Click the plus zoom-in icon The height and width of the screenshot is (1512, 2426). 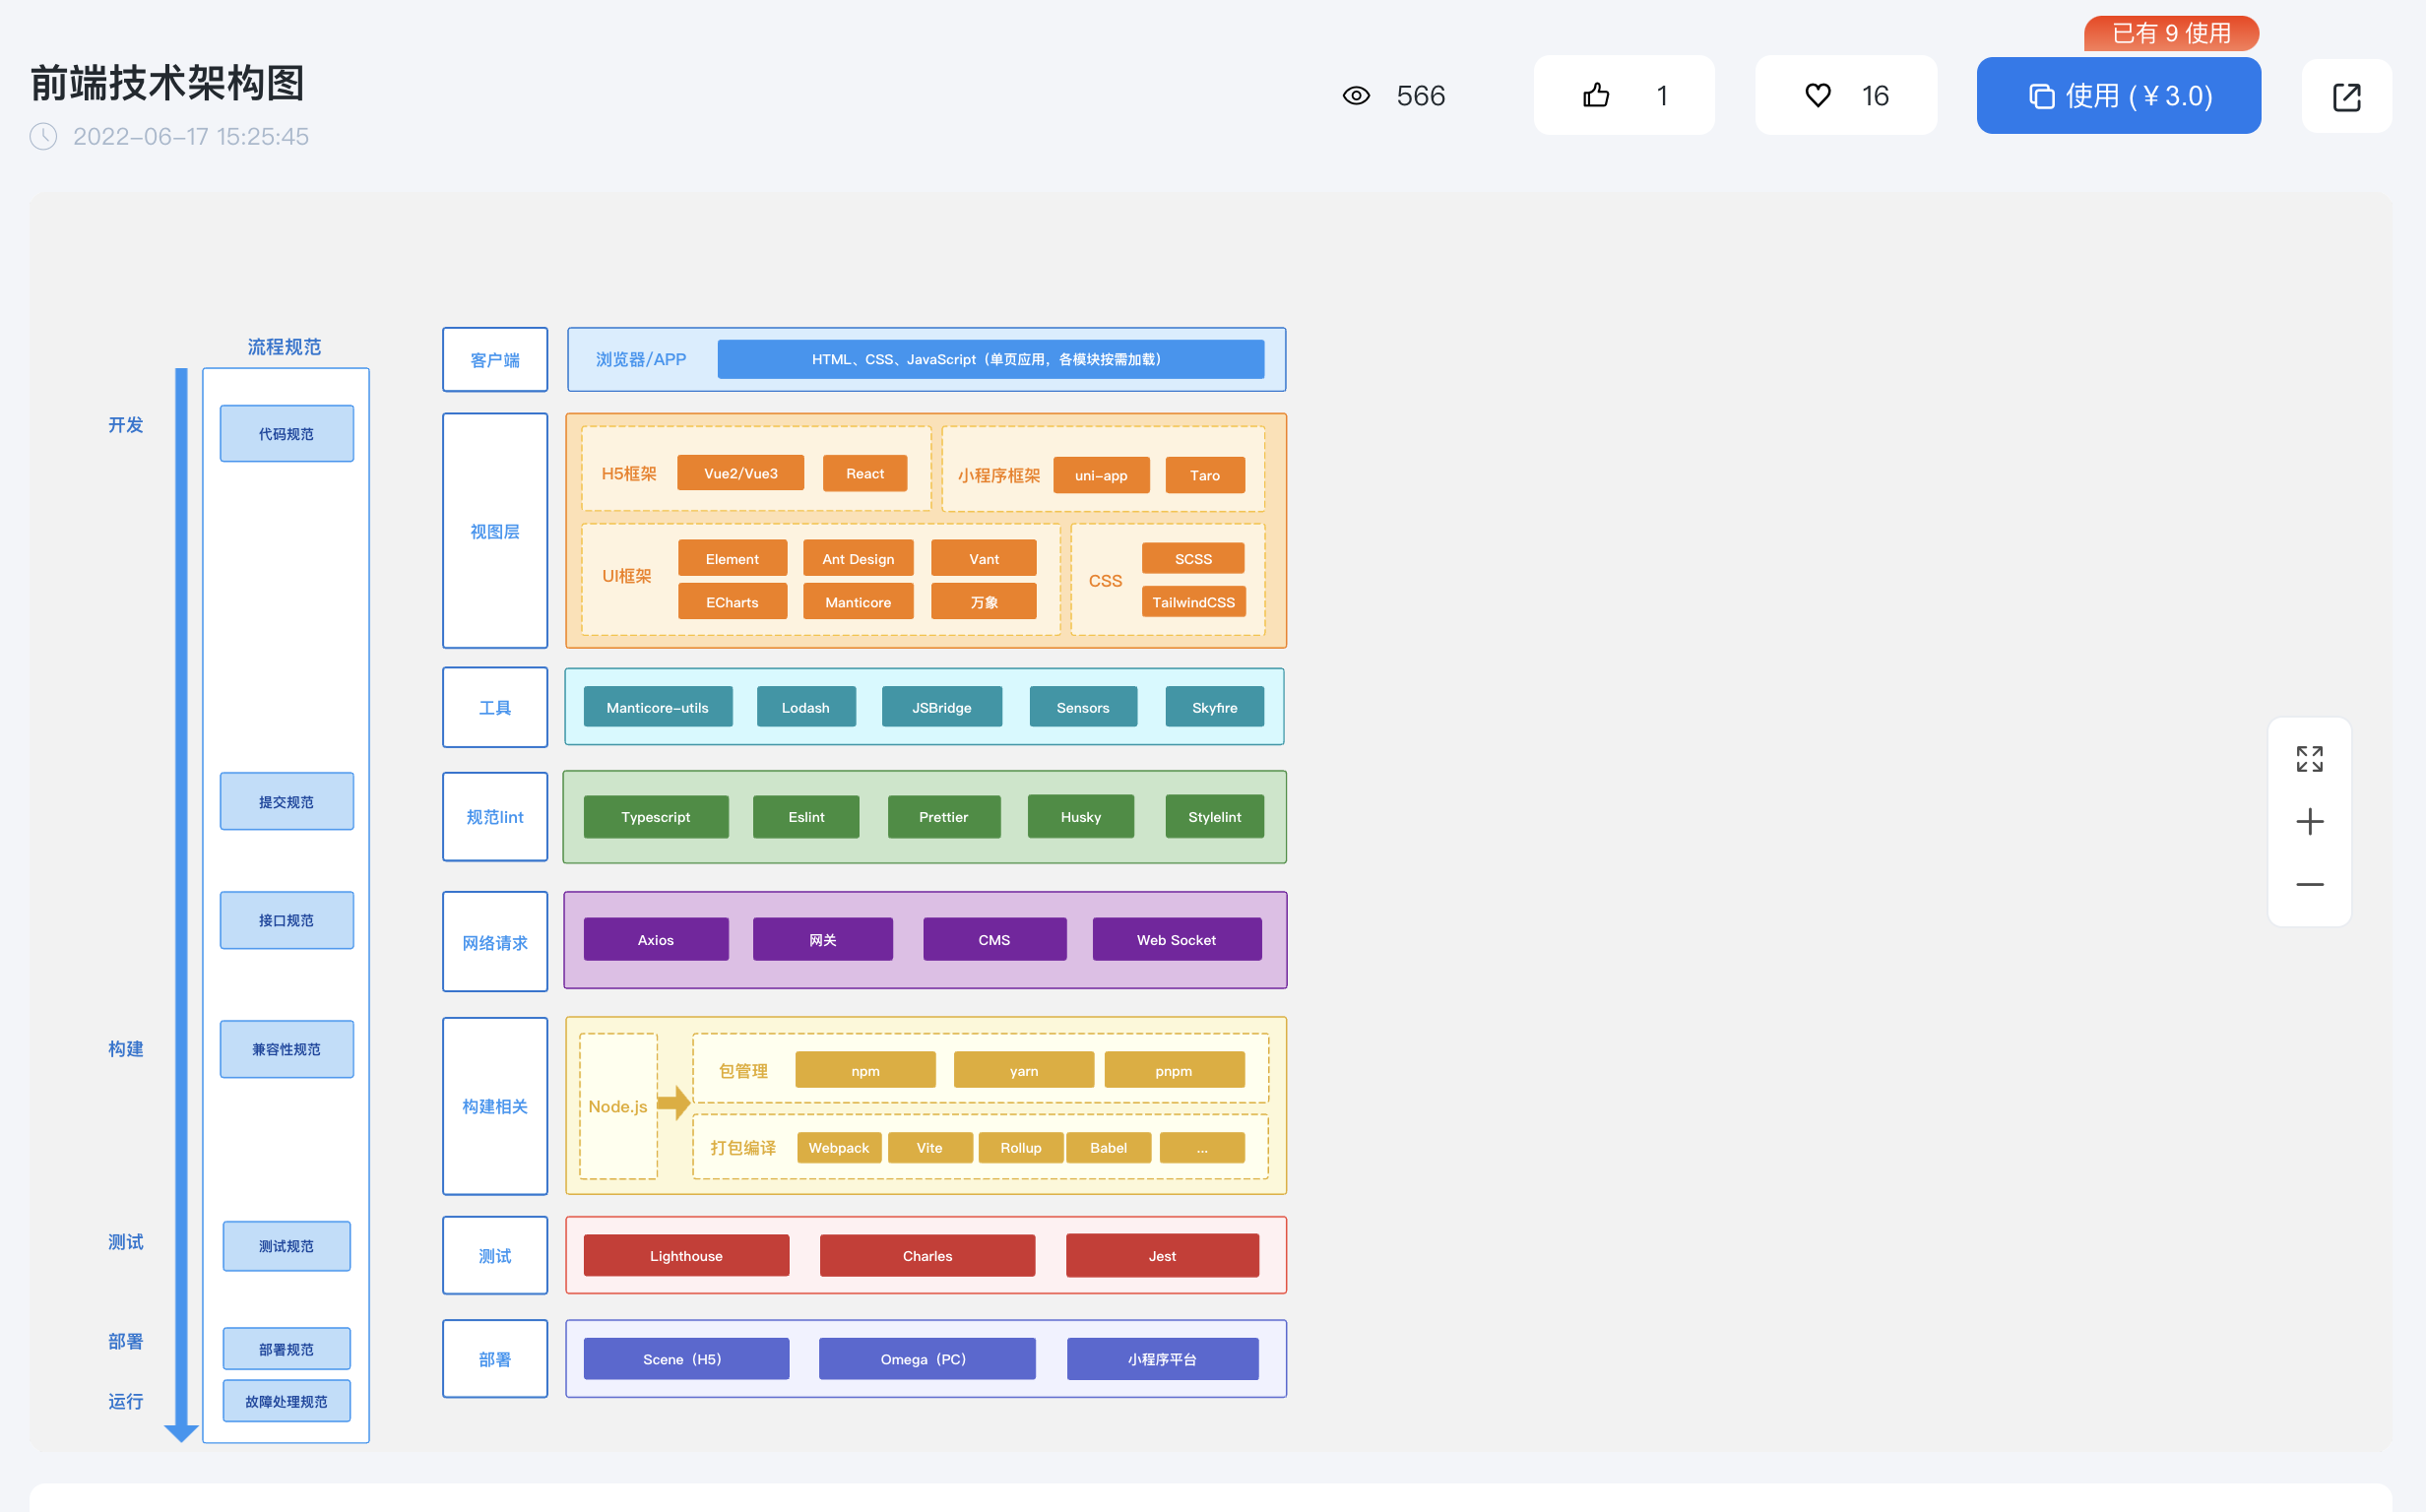point(2309,822)
